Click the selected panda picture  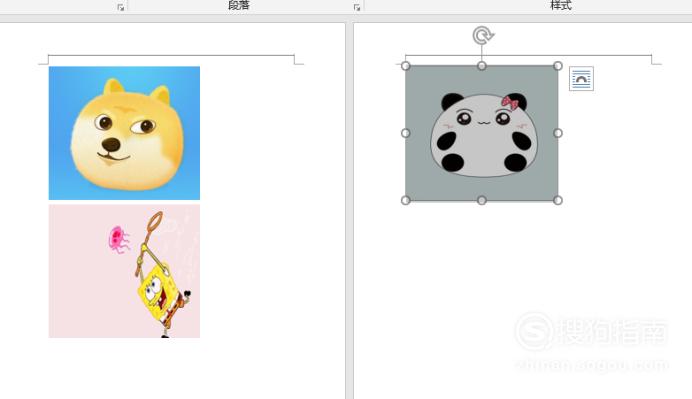point(481,133)
